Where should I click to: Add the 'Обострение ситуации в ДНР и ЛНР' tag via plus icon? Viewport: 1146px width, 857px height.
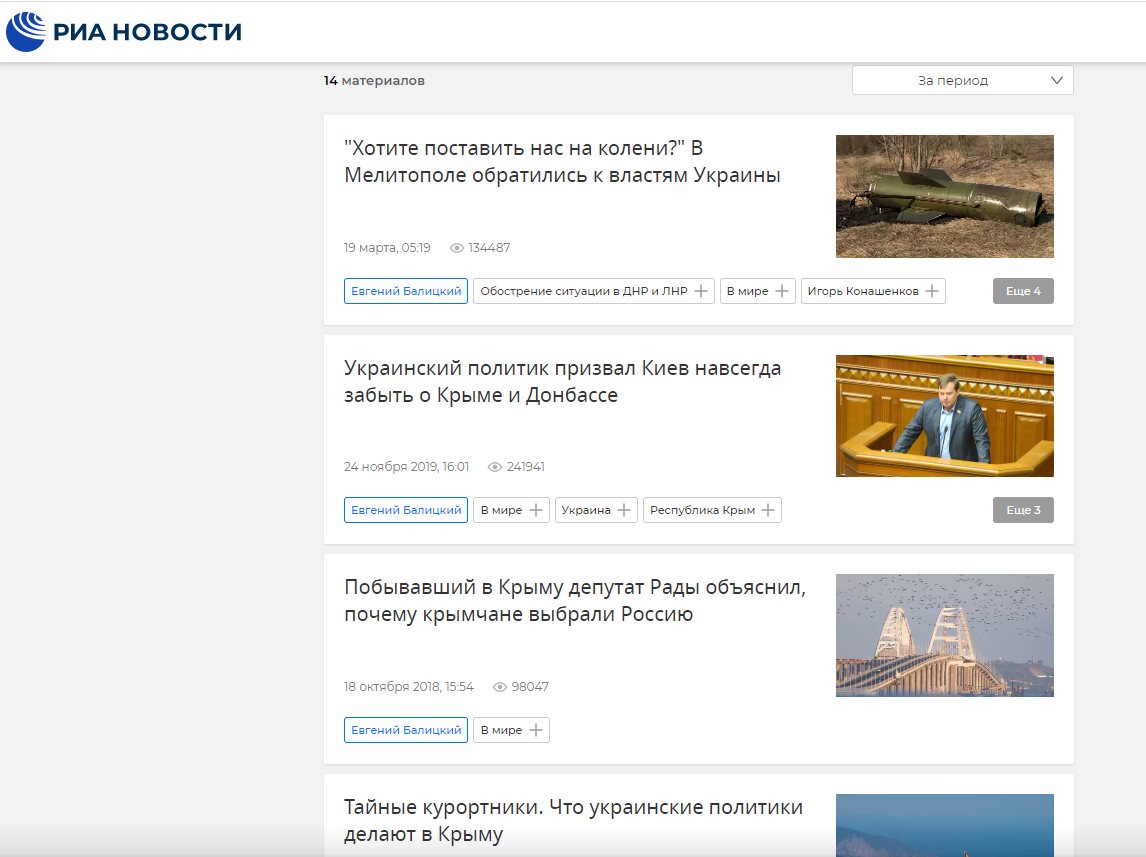pos(701,291)
